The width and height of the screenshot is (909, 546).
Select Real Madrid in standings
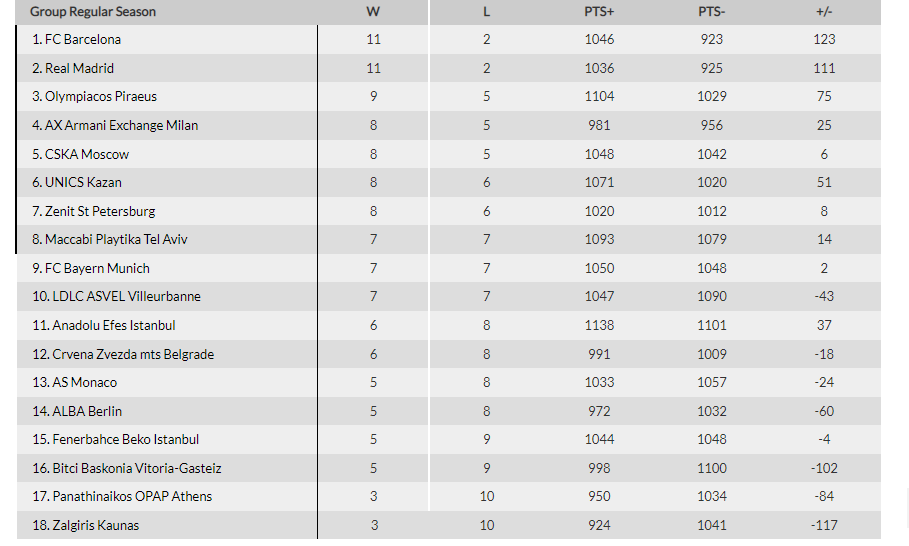point(79,68)
